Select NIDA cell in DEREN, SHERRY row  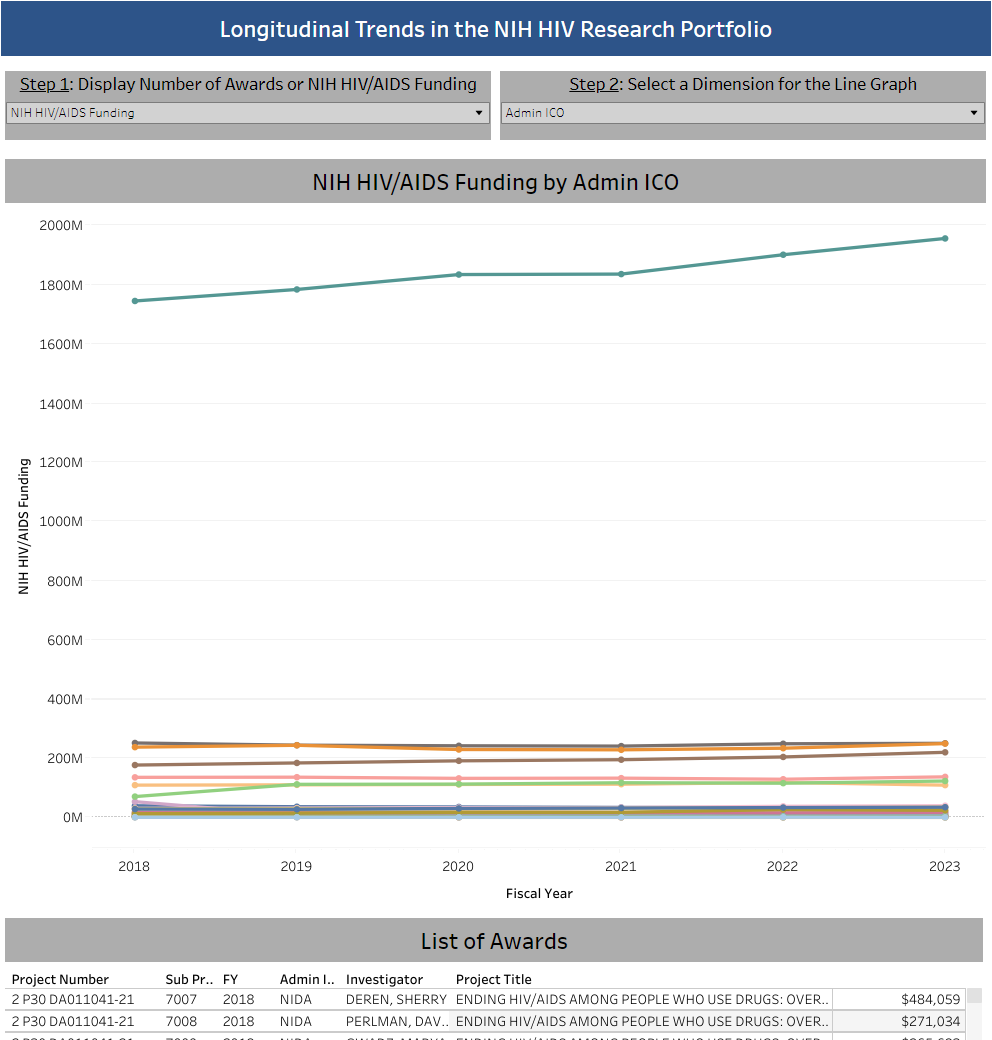pyautogui.click(x=296, y=1000)
